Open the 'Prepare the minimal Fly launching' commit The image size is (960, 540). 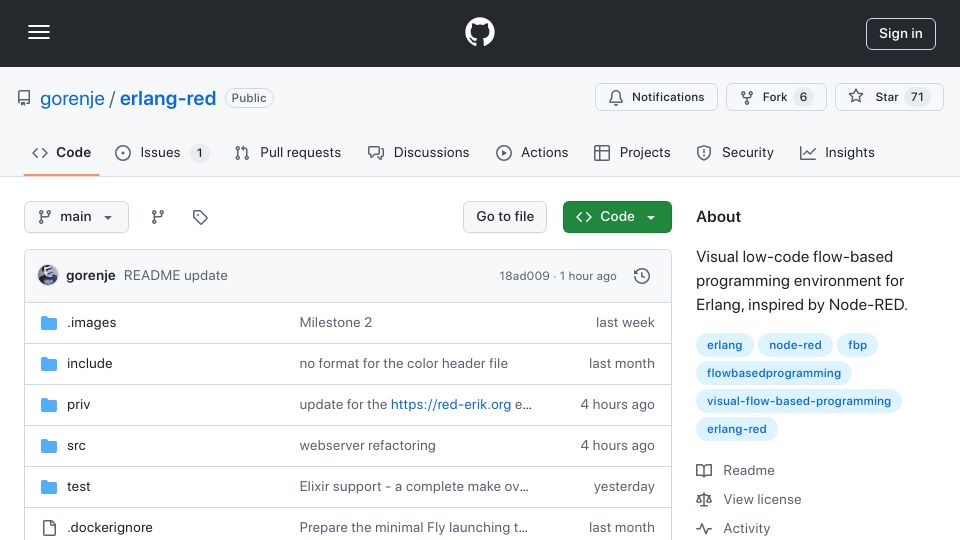(413, 528)
